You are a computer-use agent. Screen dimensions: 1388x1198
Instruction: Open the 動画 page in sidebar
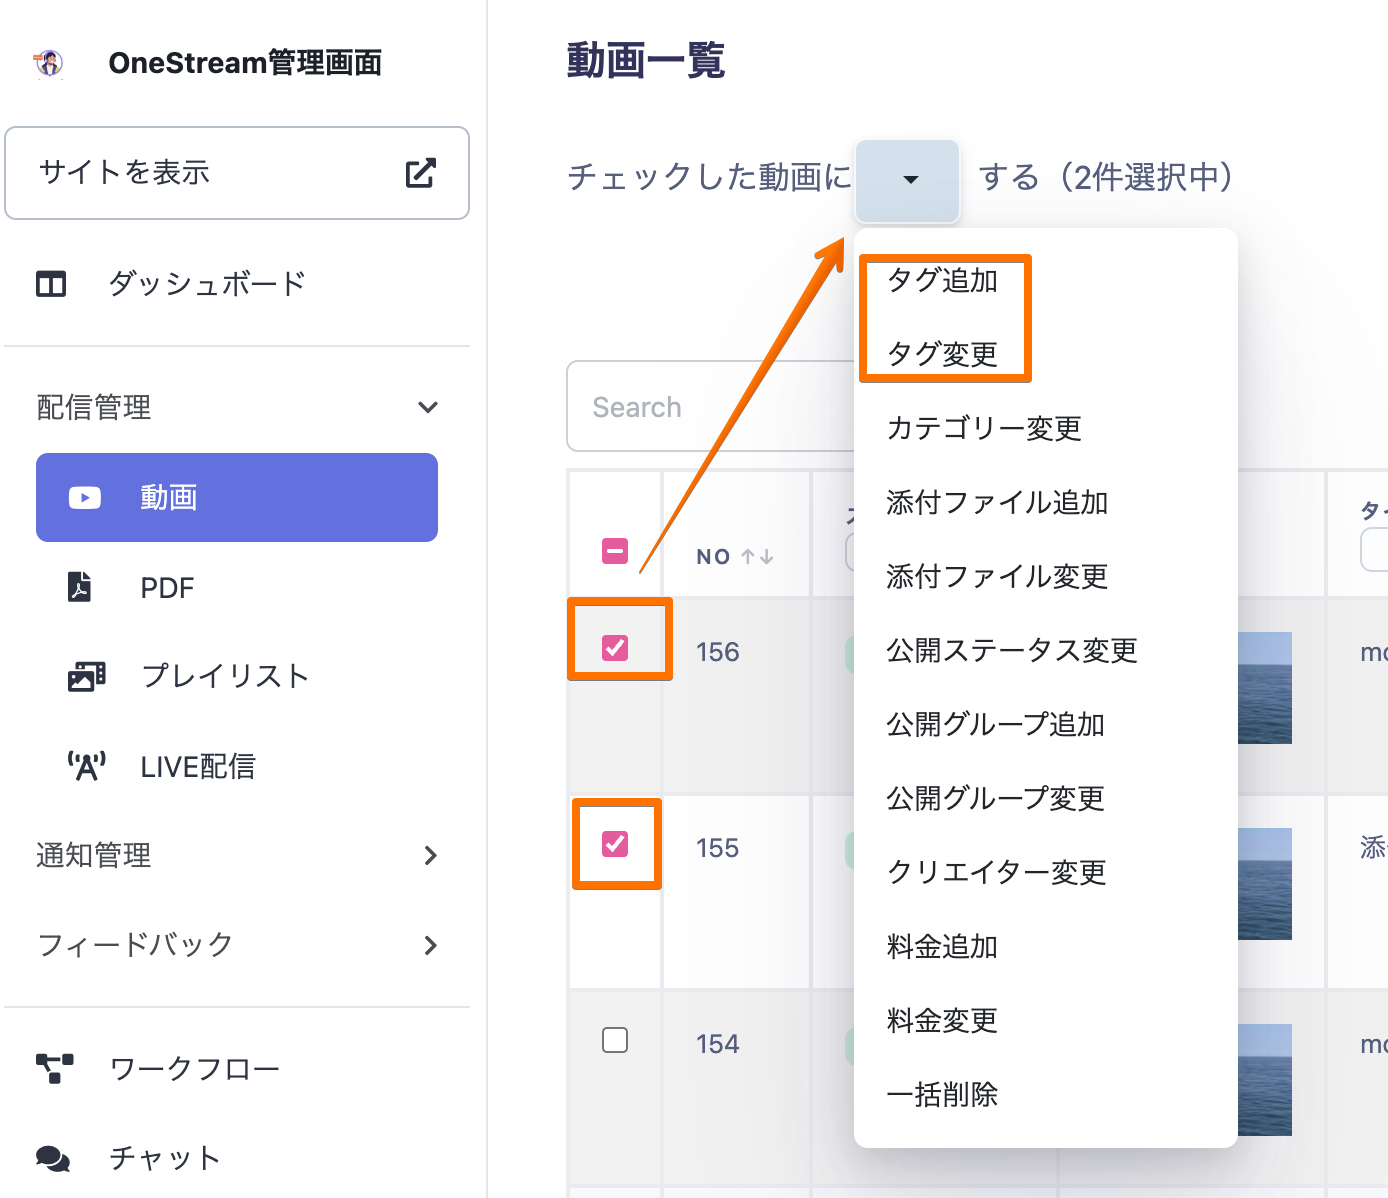pos(237,497)
